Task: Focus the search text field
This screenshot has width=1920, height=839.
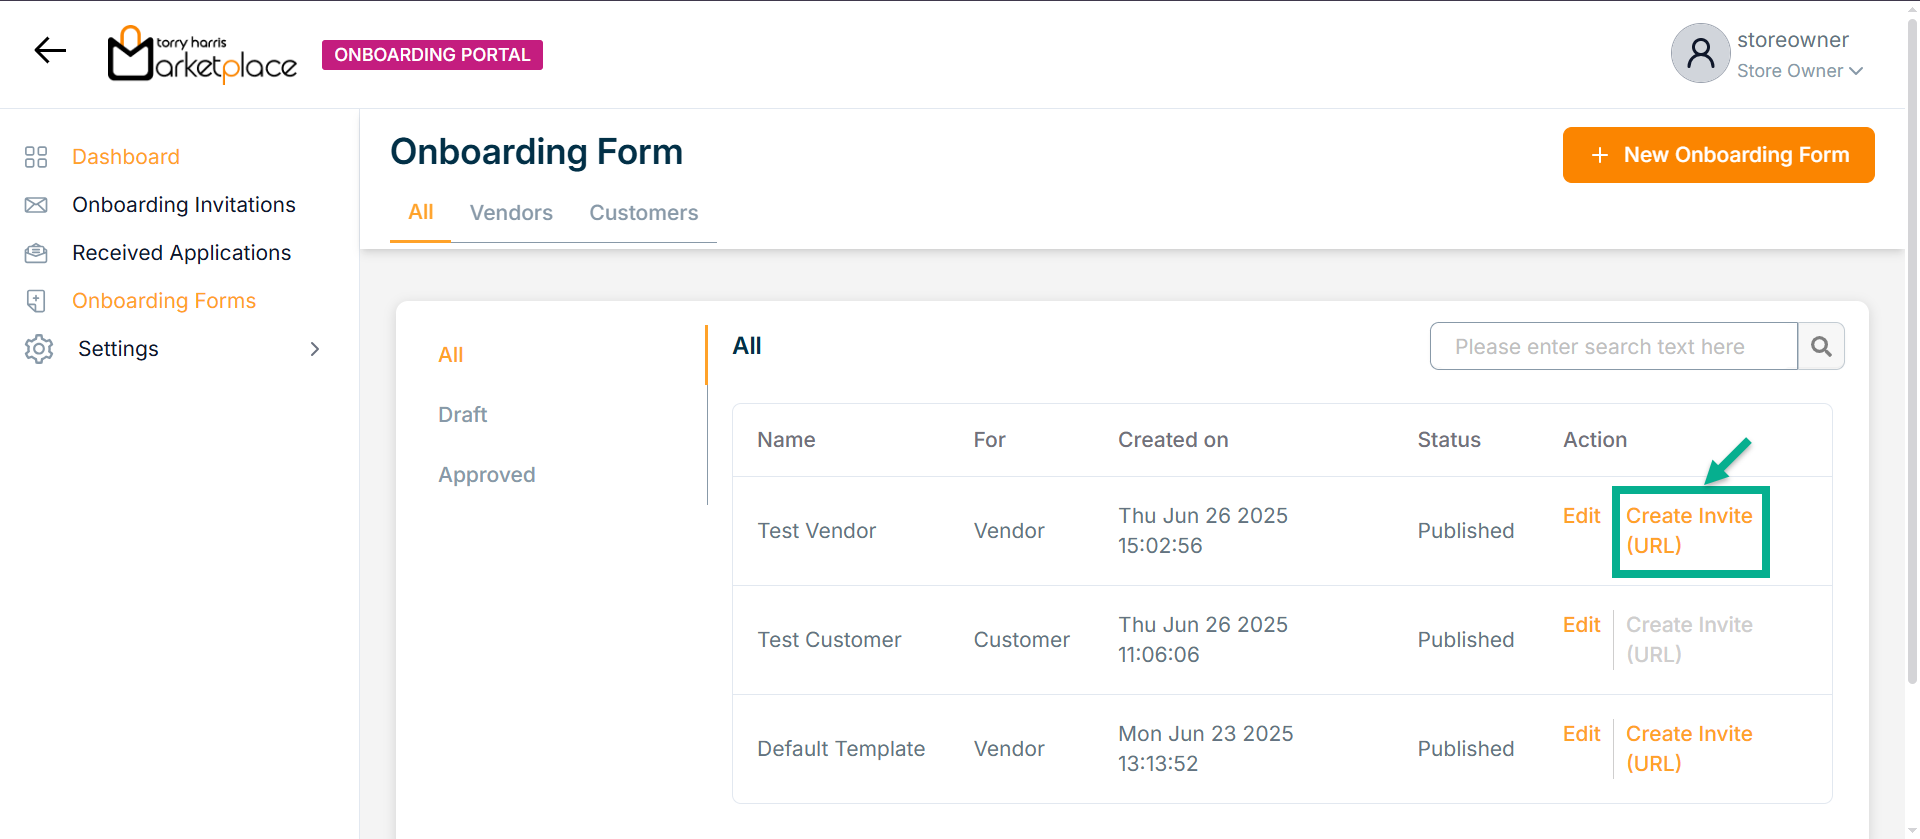Action: tap(1613, 346)
